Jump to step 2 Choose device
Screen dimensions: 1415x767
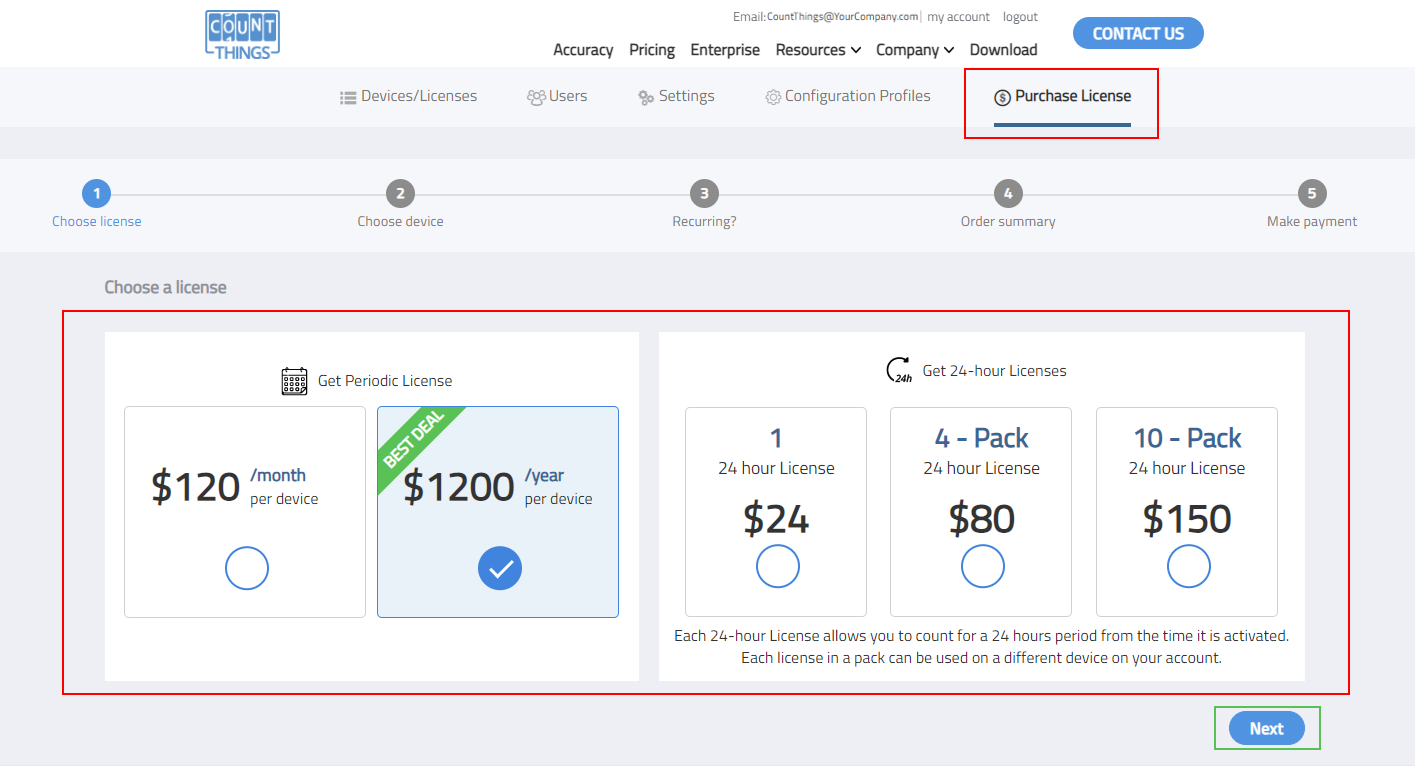pyautogui.click(x=400, y=194)
